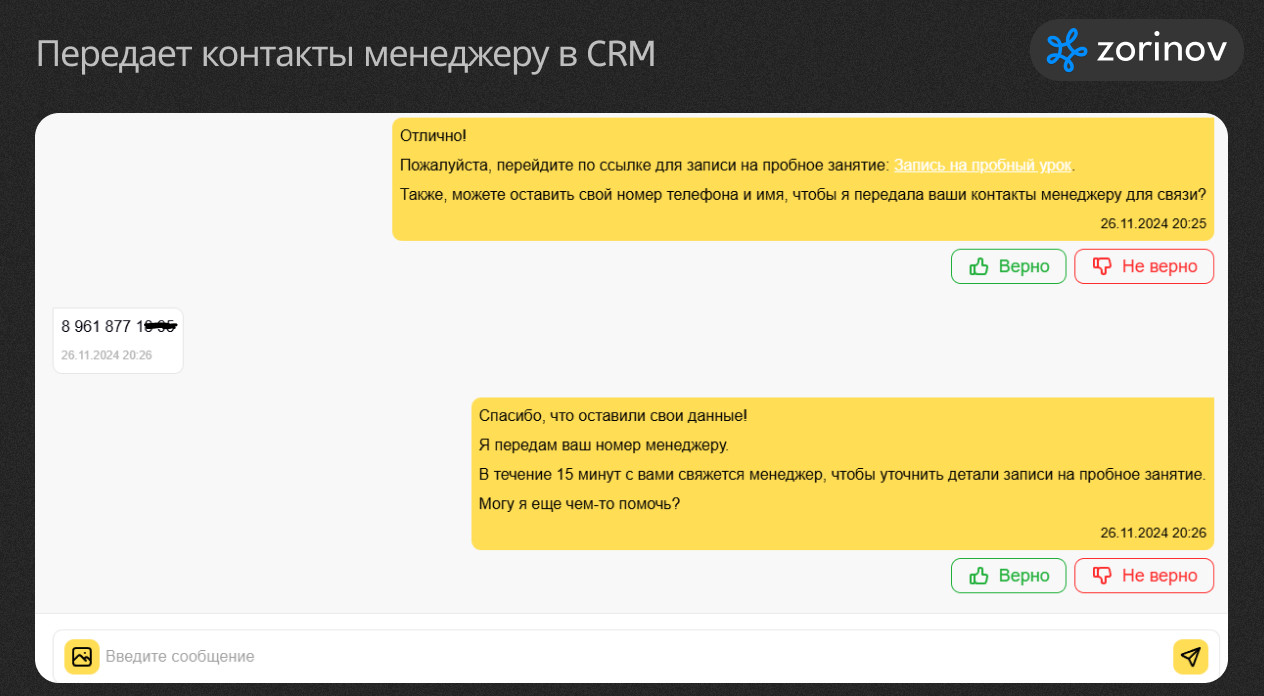The width and height of the screenshot is (1264, 696).
Task: Select the user message with the phone number
Action: 117,326
